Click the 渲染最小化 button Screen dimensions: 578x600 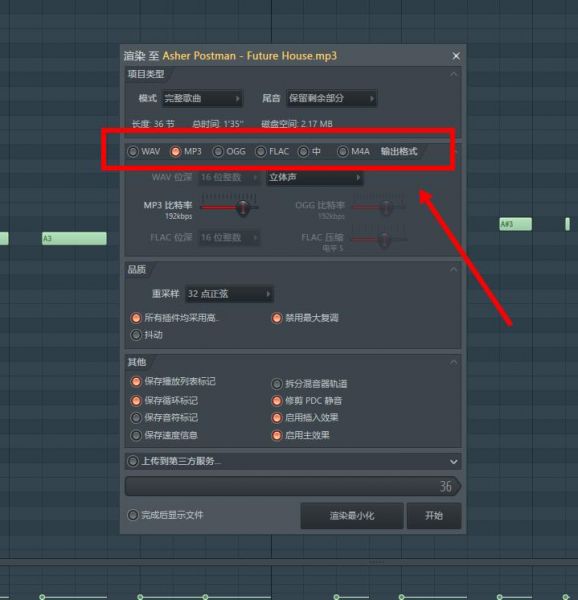pyautogui.click(x=352, y=516)
